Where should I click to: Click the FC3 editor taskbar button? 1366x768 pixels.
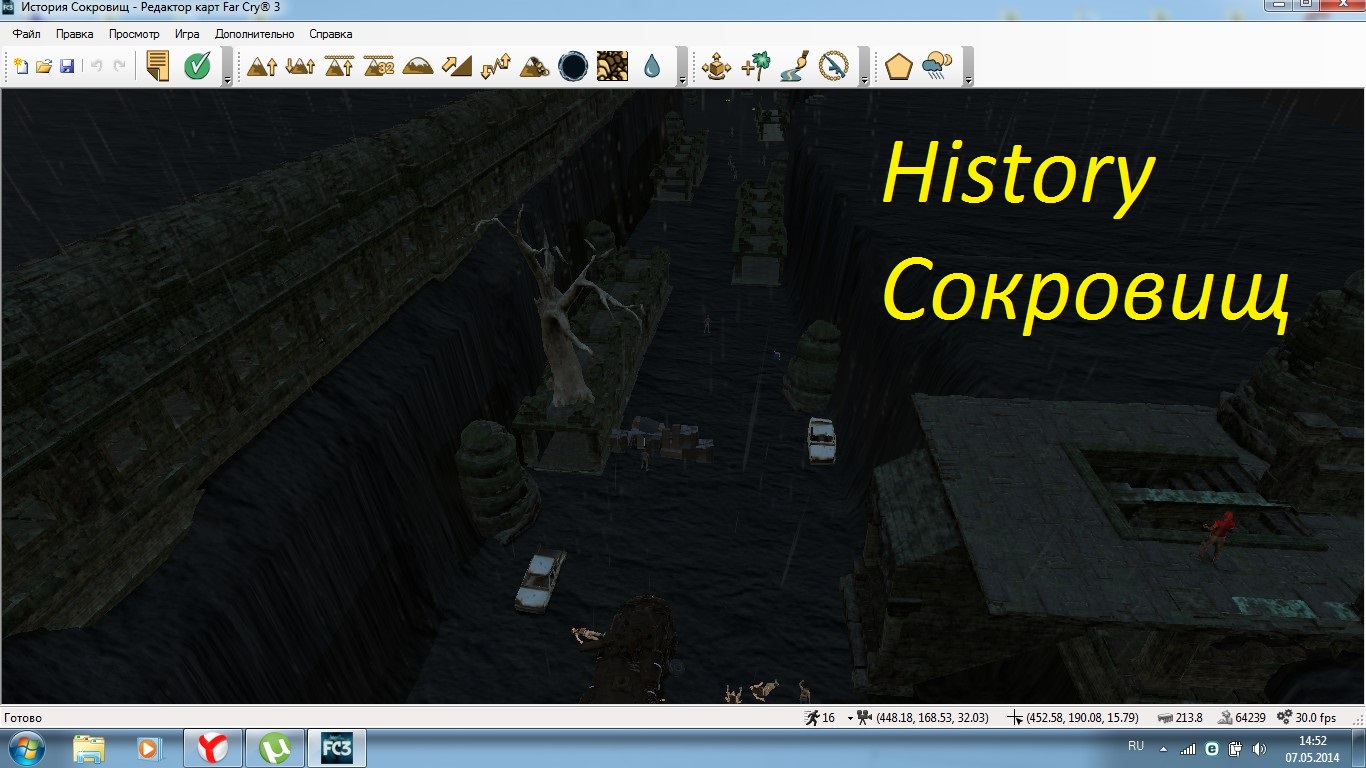[x=336, y=748]
